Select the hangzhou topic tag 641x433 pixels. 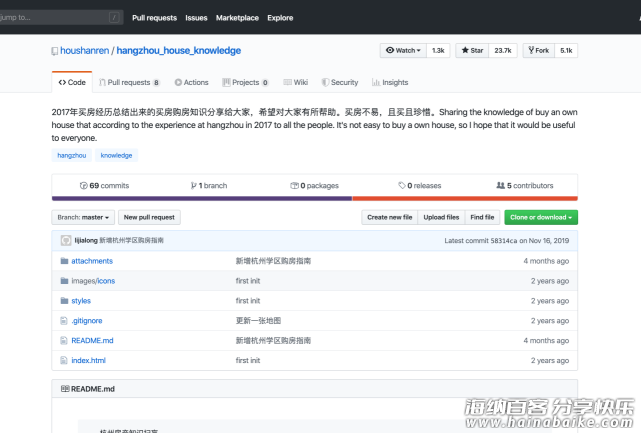(72, 155)
